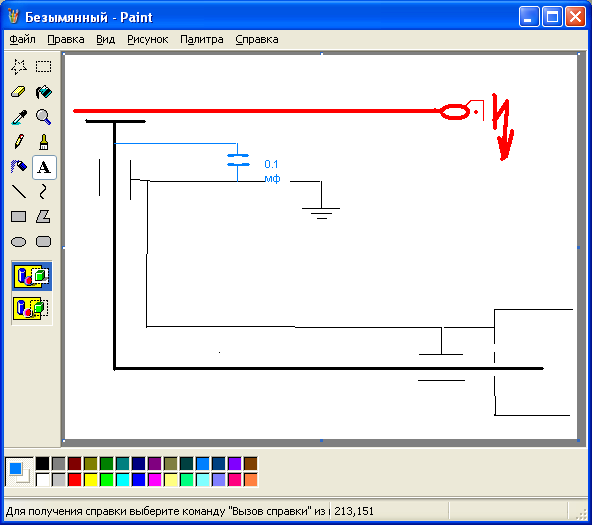Screen dimensions: 592x525
Task: Choose the bright green color swatch
Action: (x=106, y=480)
